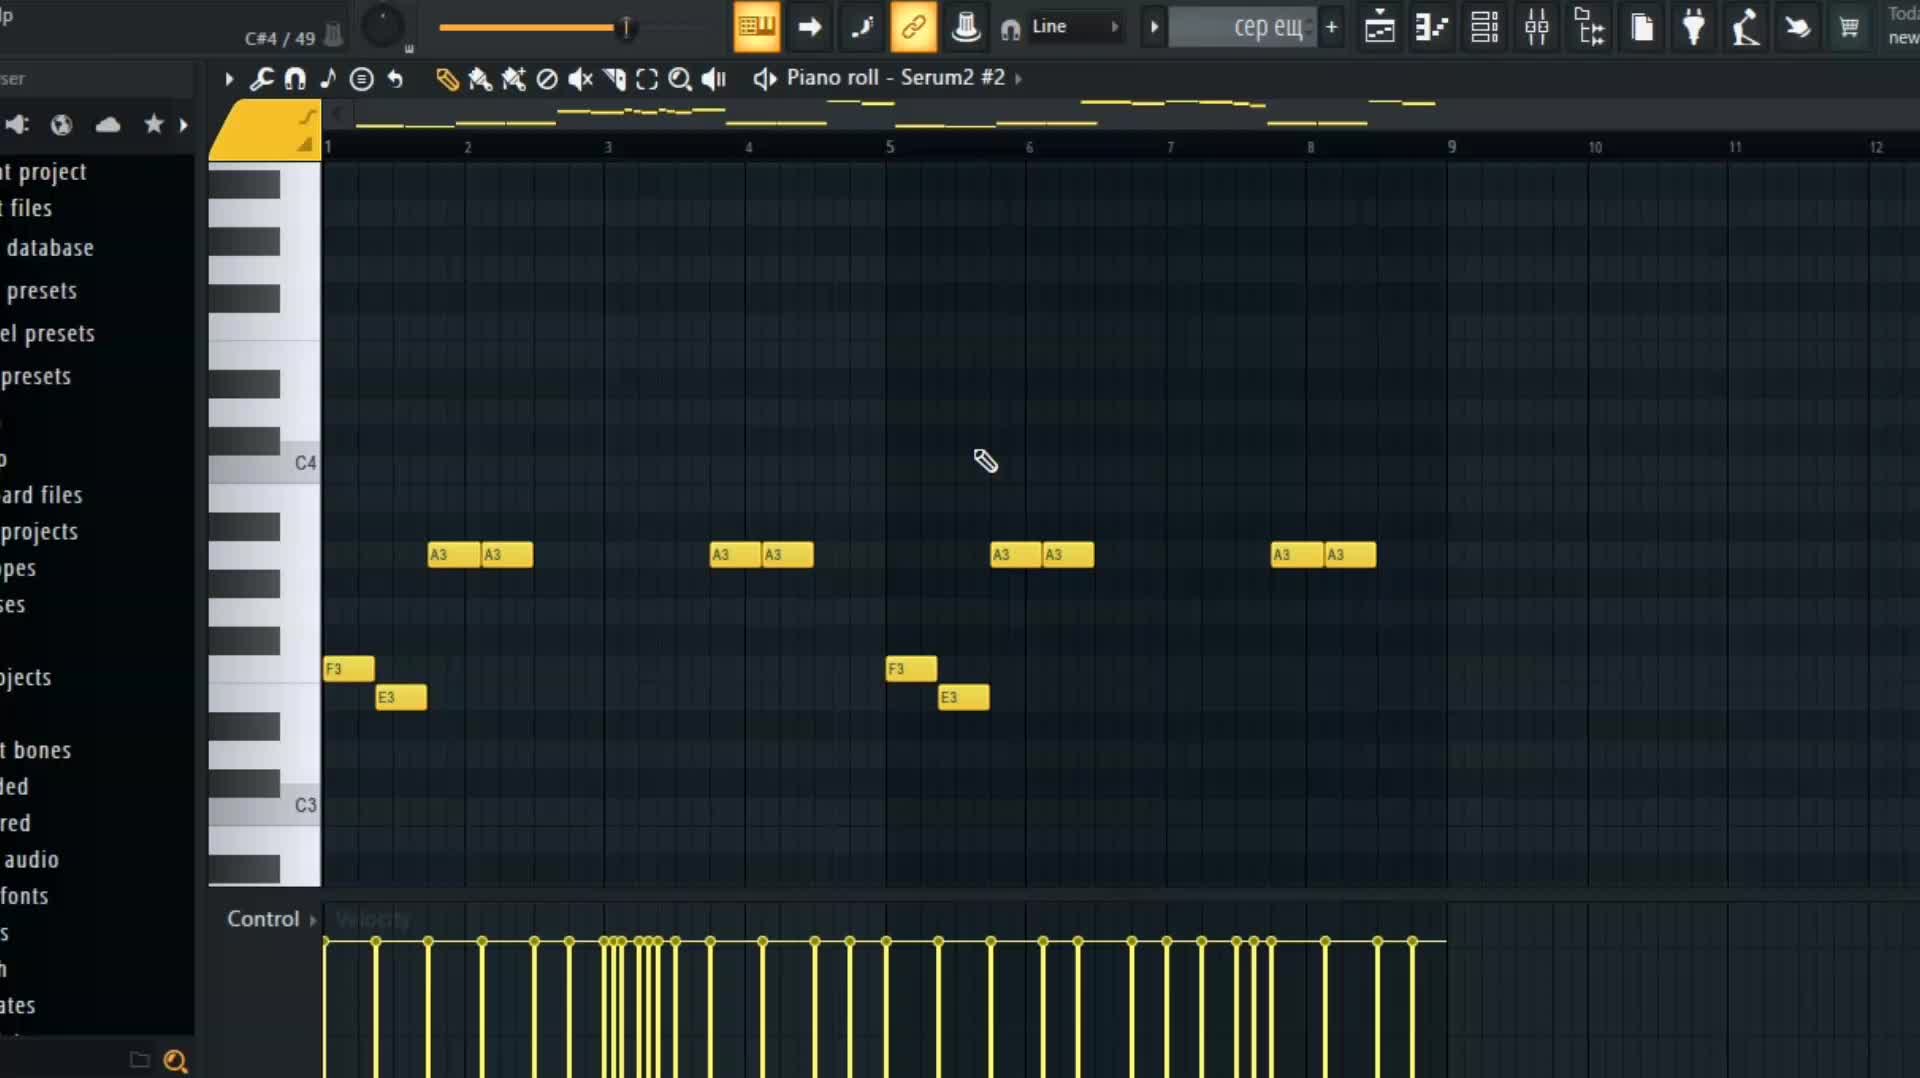Open the browser search magnifier
1920x1078 pixels.
(x=175, y=1060)
